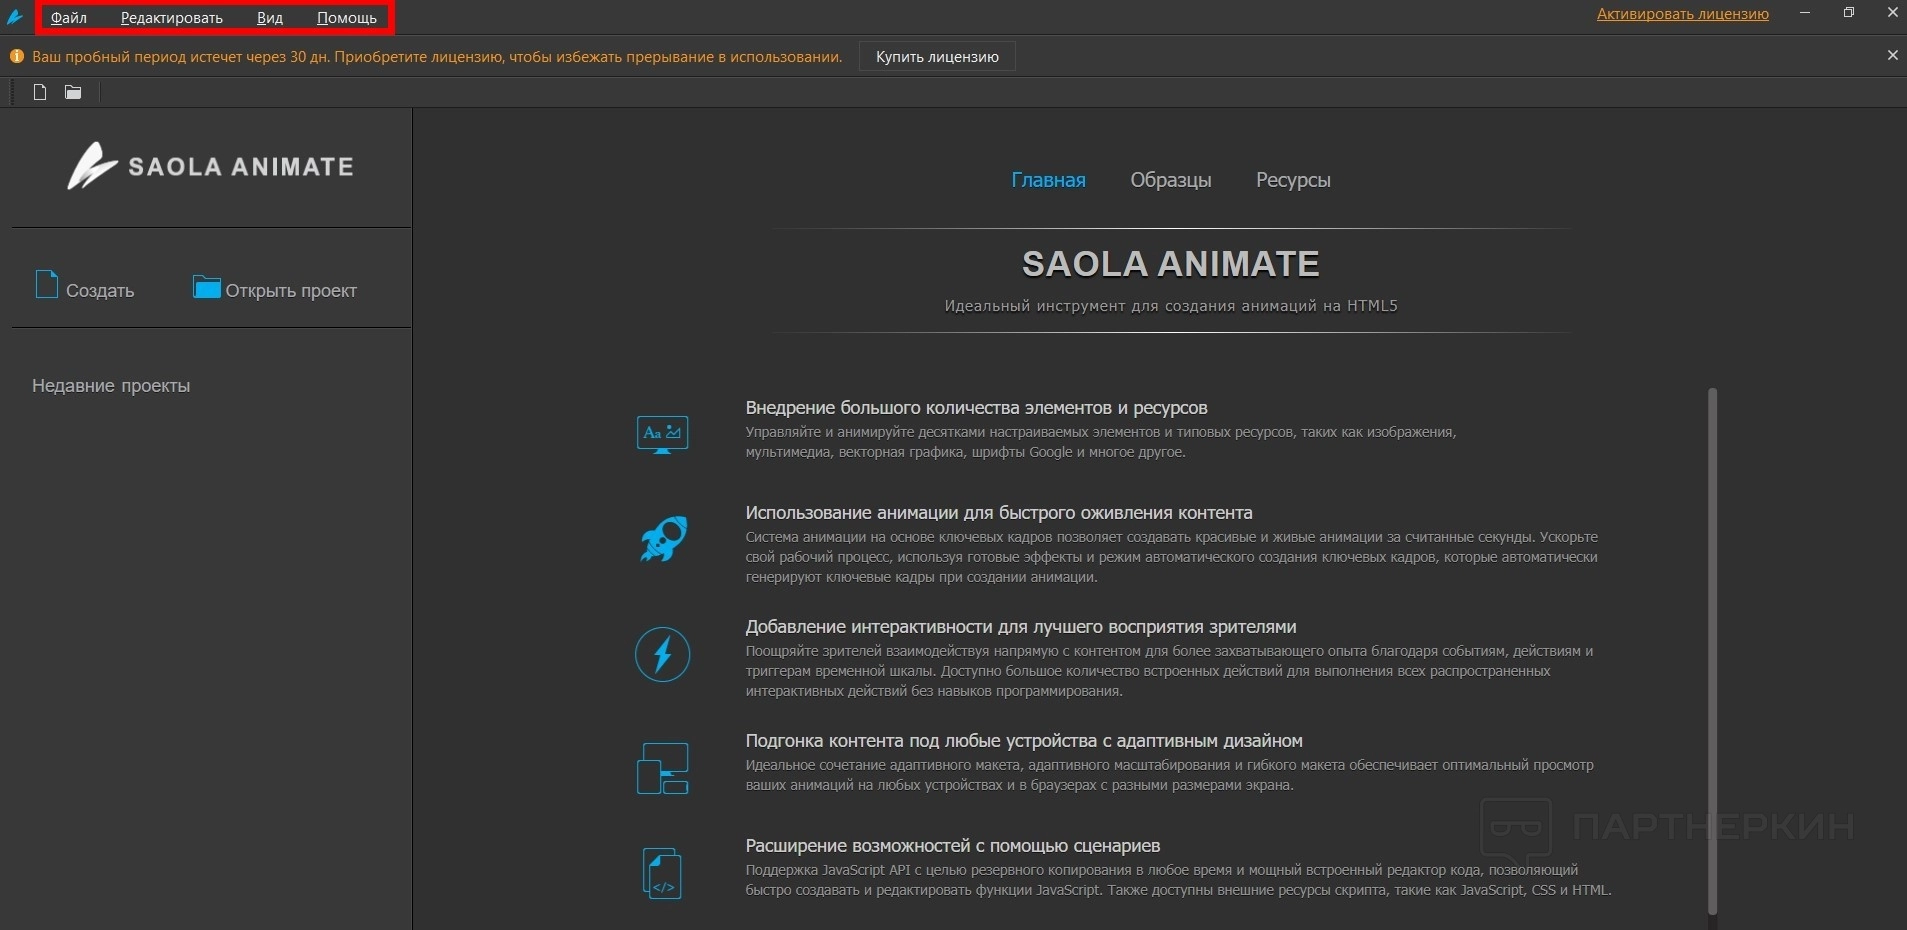Viewport: 1907px width, 930px height.
Task: Click the blue page icon beside Создать
Action: click(x=47, y=285)
